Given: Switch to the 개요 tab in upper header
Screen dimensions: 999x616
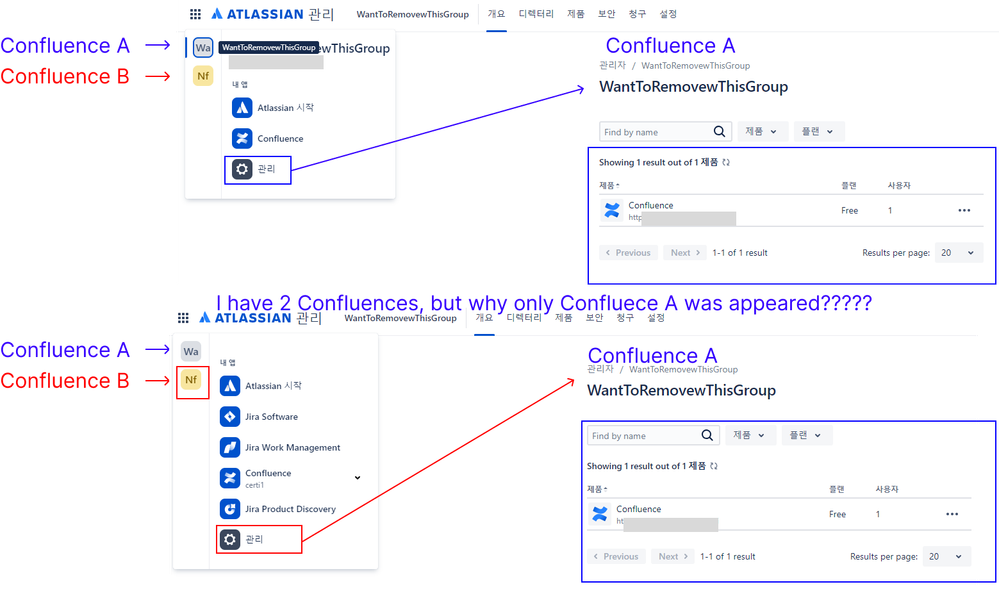Looking at the screenshot, I should coord(496,14).
